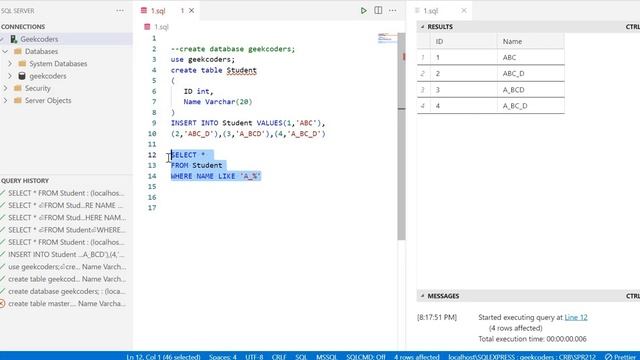
Task: Select the A_BC_D cell in results
Action: click(x=531, y=106)
